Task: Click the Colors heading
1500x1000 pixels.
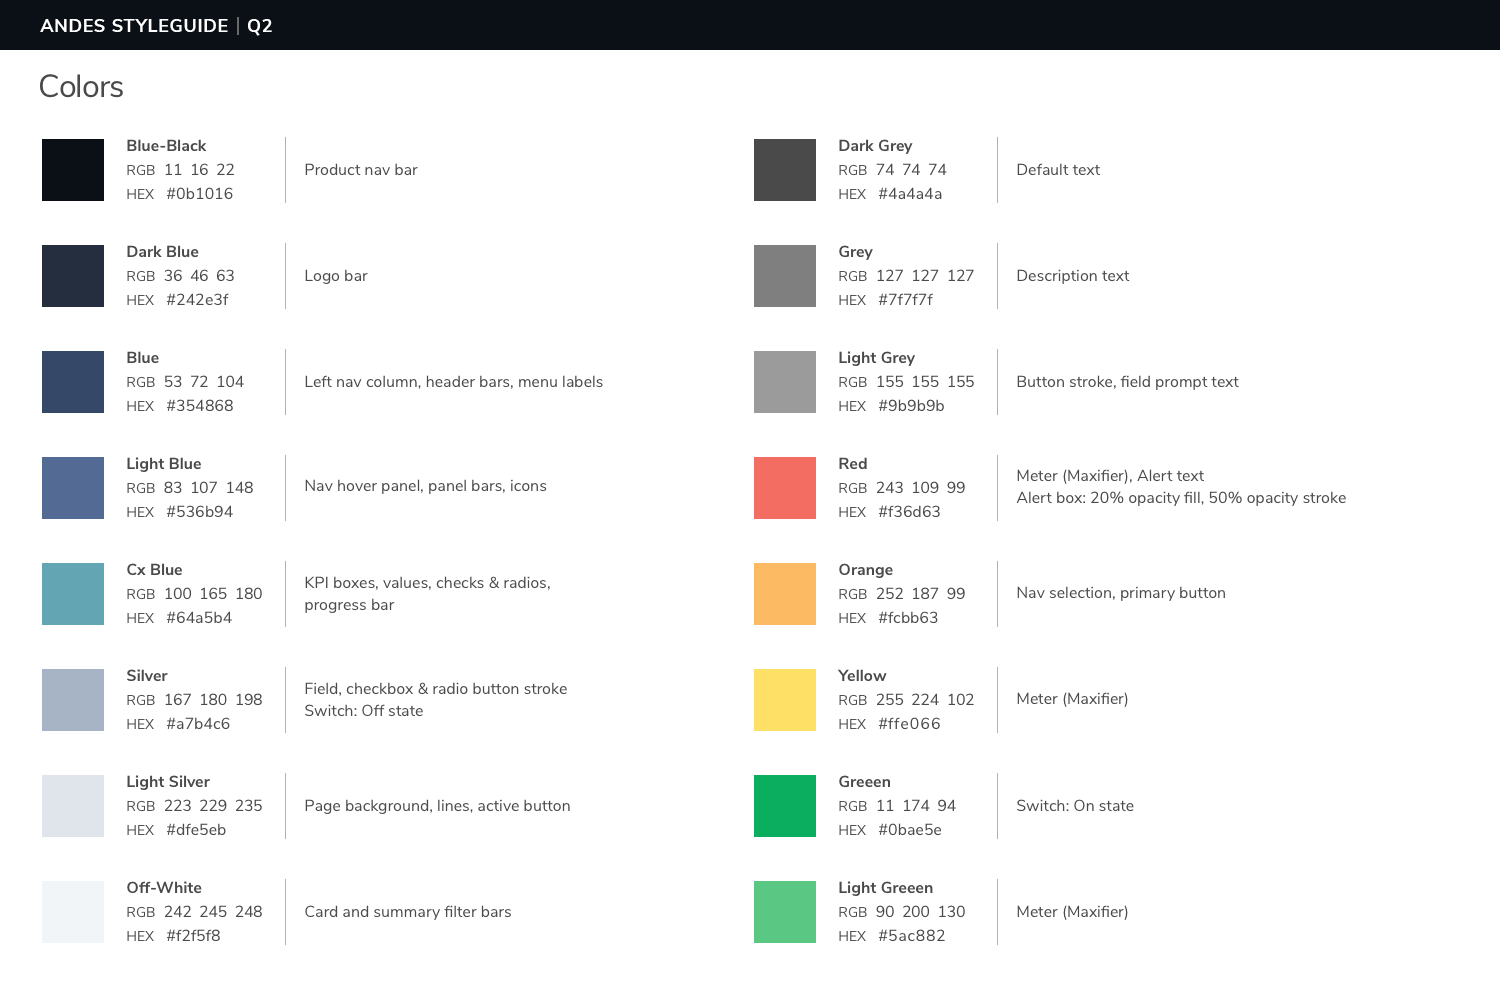Action: [x=81, y=87]
